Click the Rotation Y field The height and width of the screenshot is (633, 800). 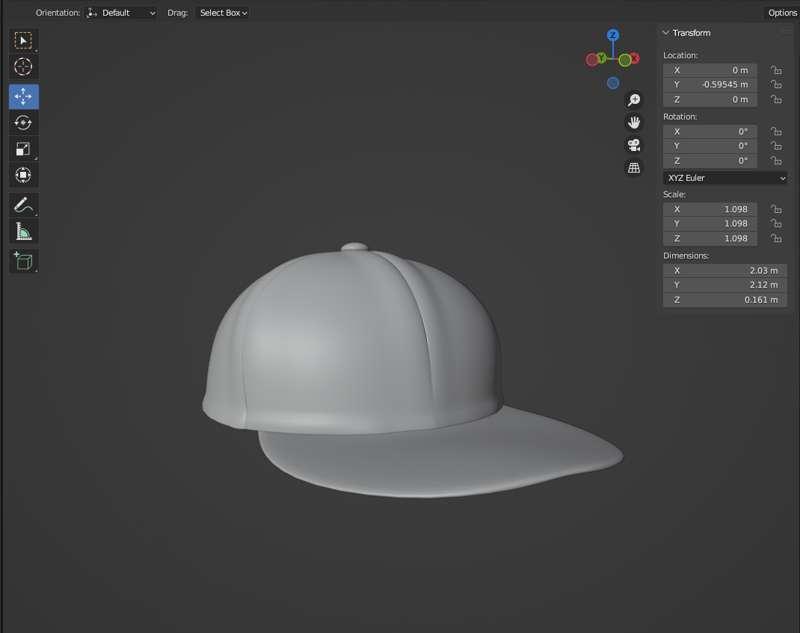point(710,146)
